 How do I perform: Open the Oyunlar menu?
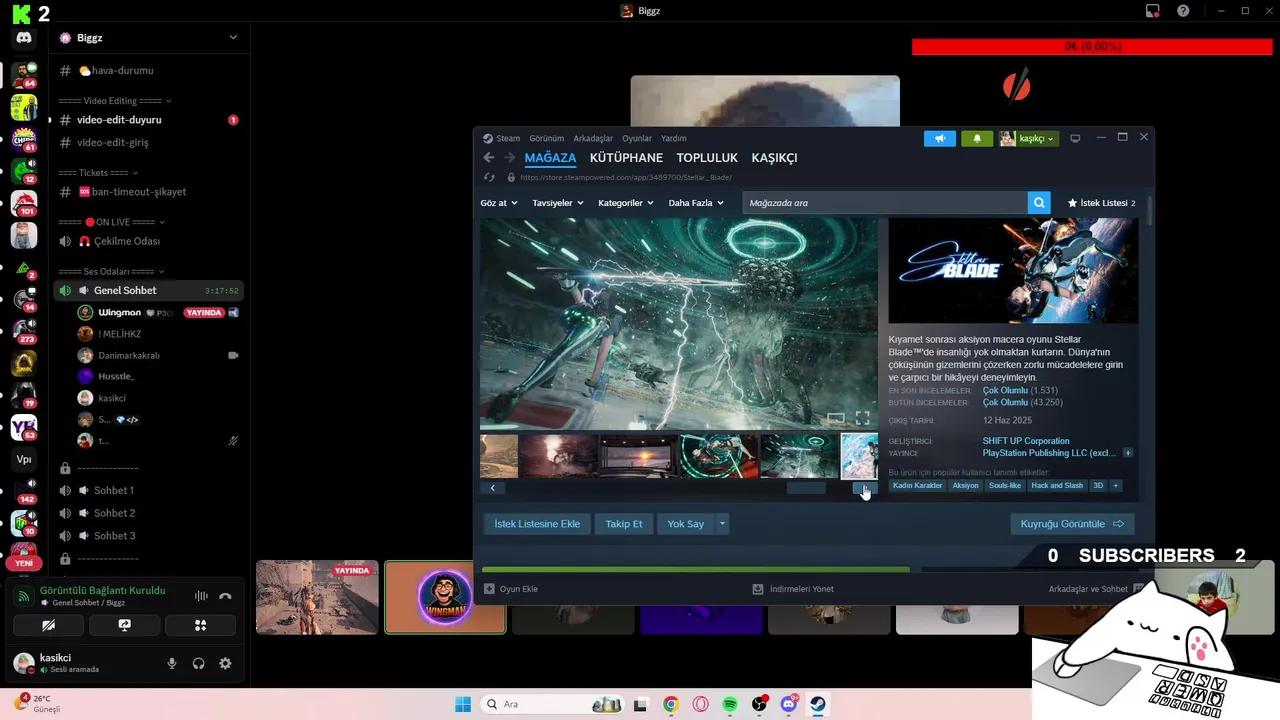pos(637,138)
